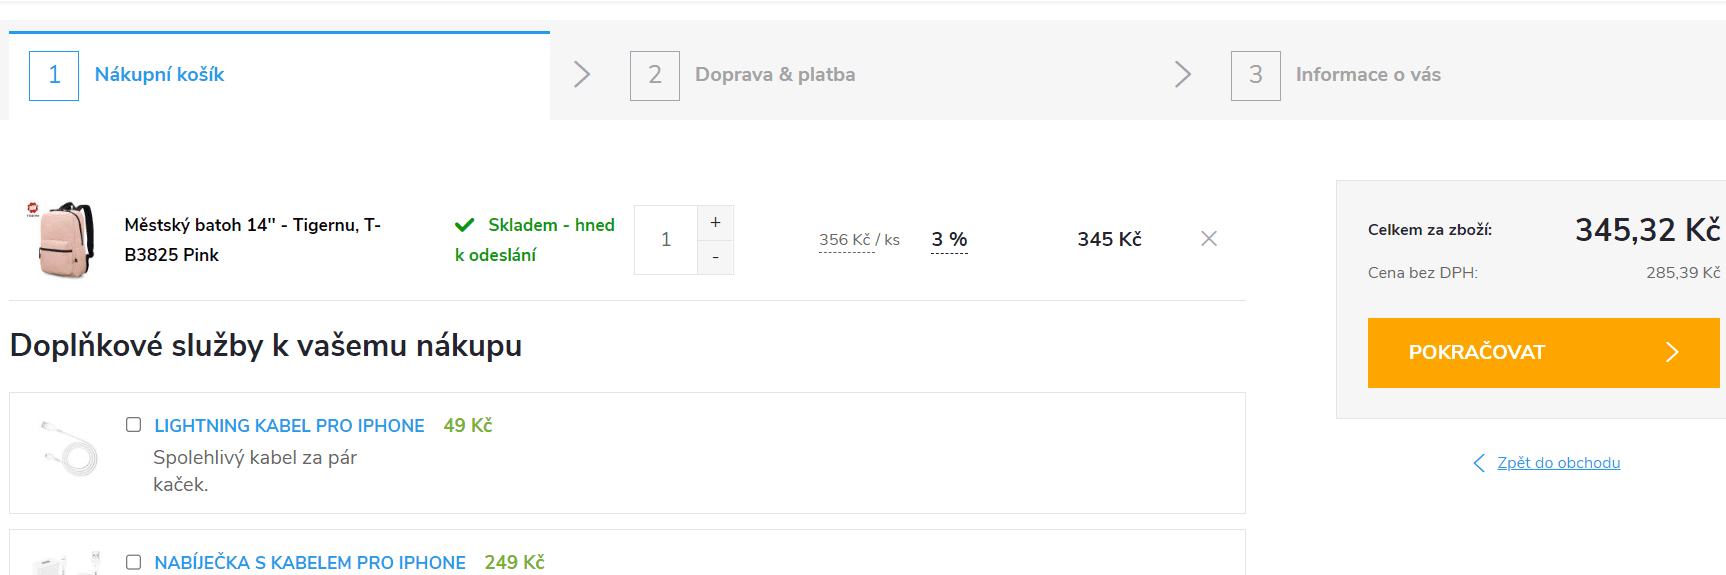
Task: Follow the Zpět do obchodu link
Action: point(1558,463)
